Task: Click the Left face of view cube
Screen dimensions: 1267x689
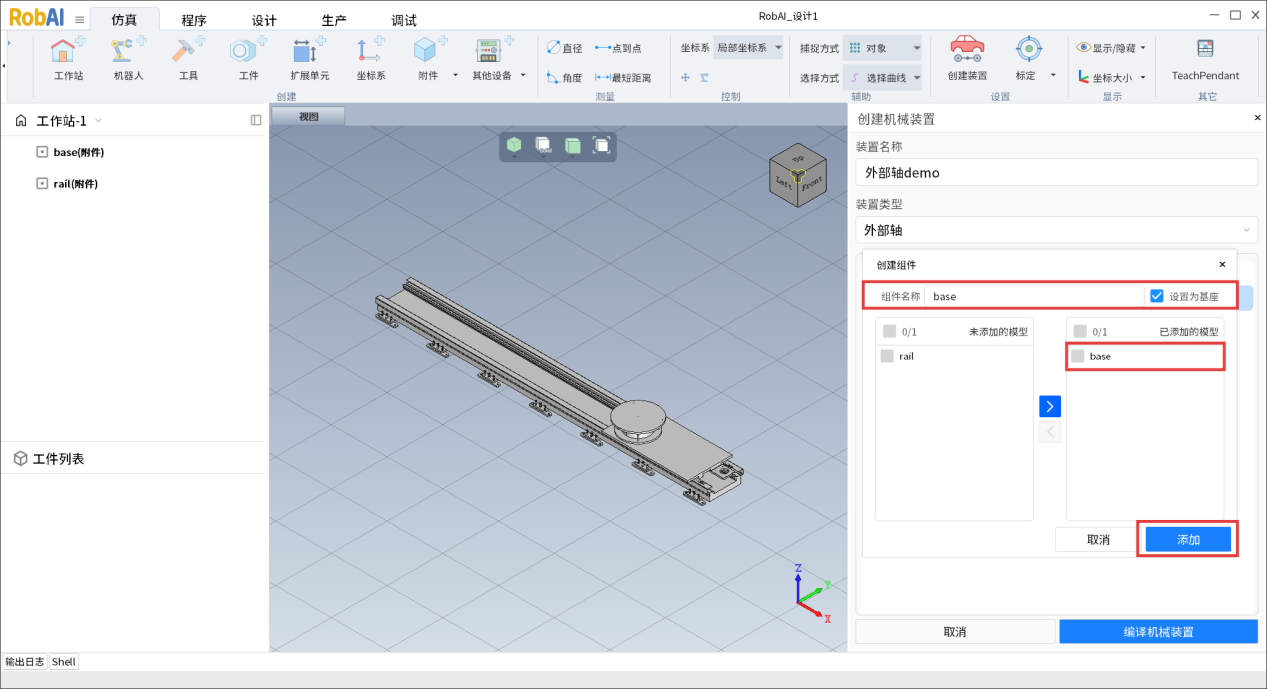Action: tap(783, 183)
